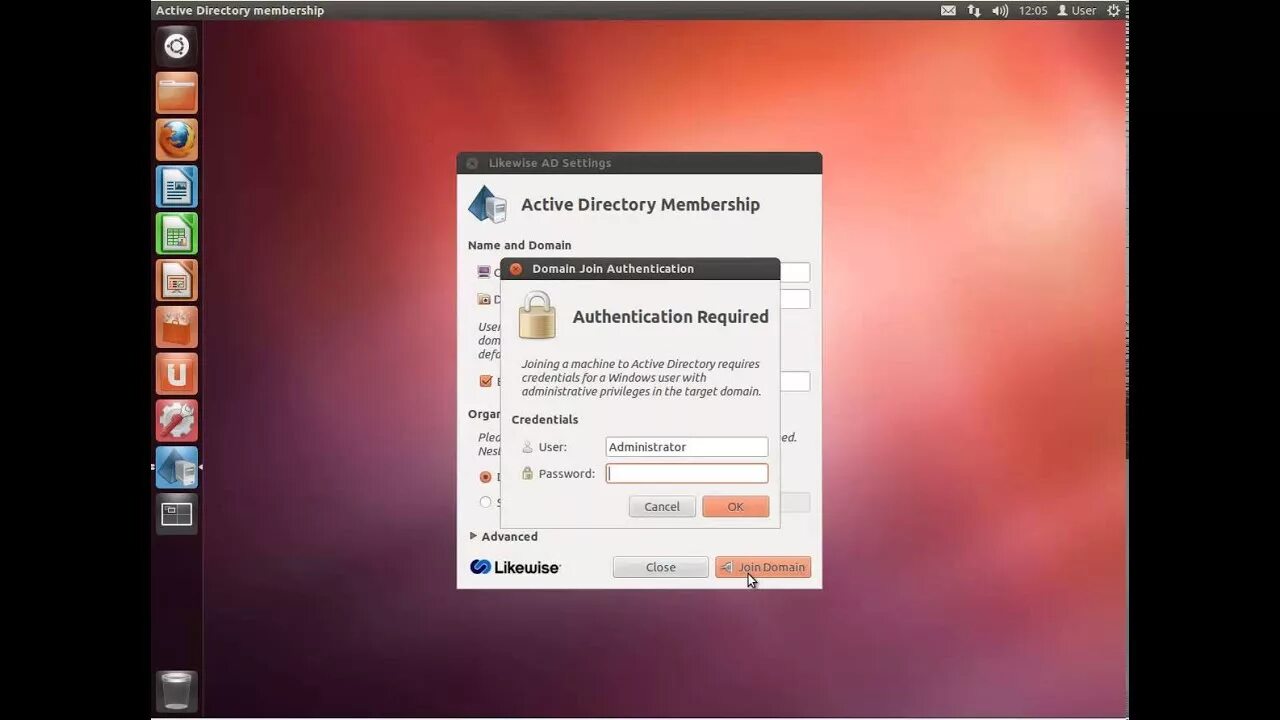Confirm credentials with the OK button
Image resolution: width=1280 pixels, height=720 pixels.
click(x=736, y=506)
